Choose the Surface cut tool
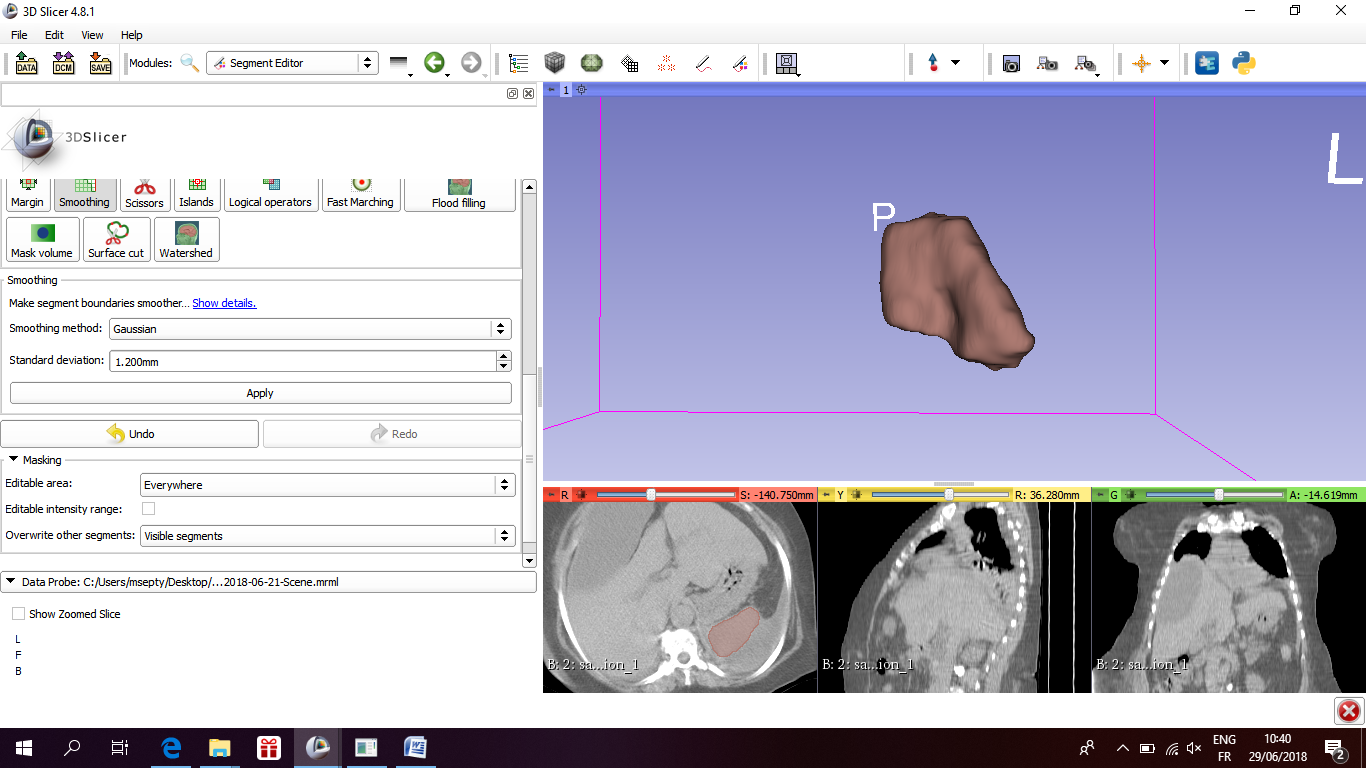 (x=116, y=240)
